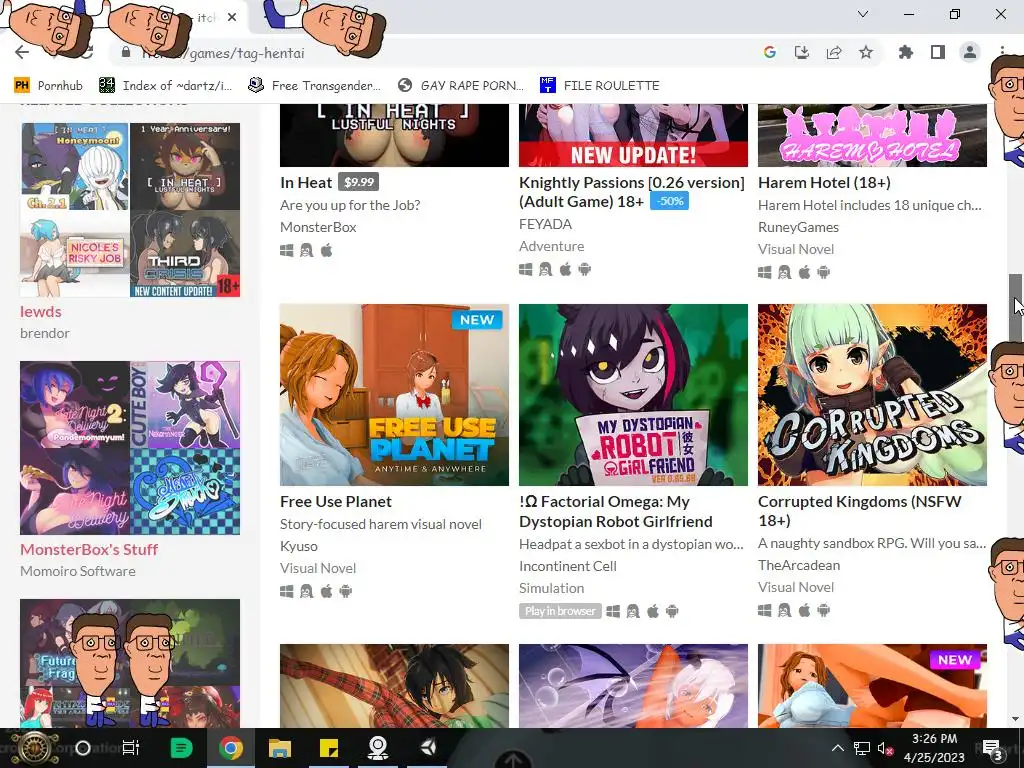Open My Dystopian Robot Girlfriend thumbnail

click(633, 394)
